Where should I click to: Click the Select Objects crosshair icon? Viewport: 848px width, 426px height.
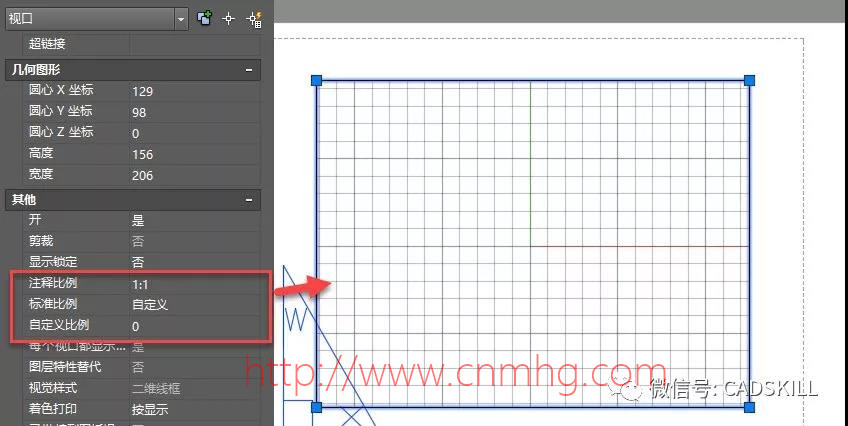tap(229, 18)
